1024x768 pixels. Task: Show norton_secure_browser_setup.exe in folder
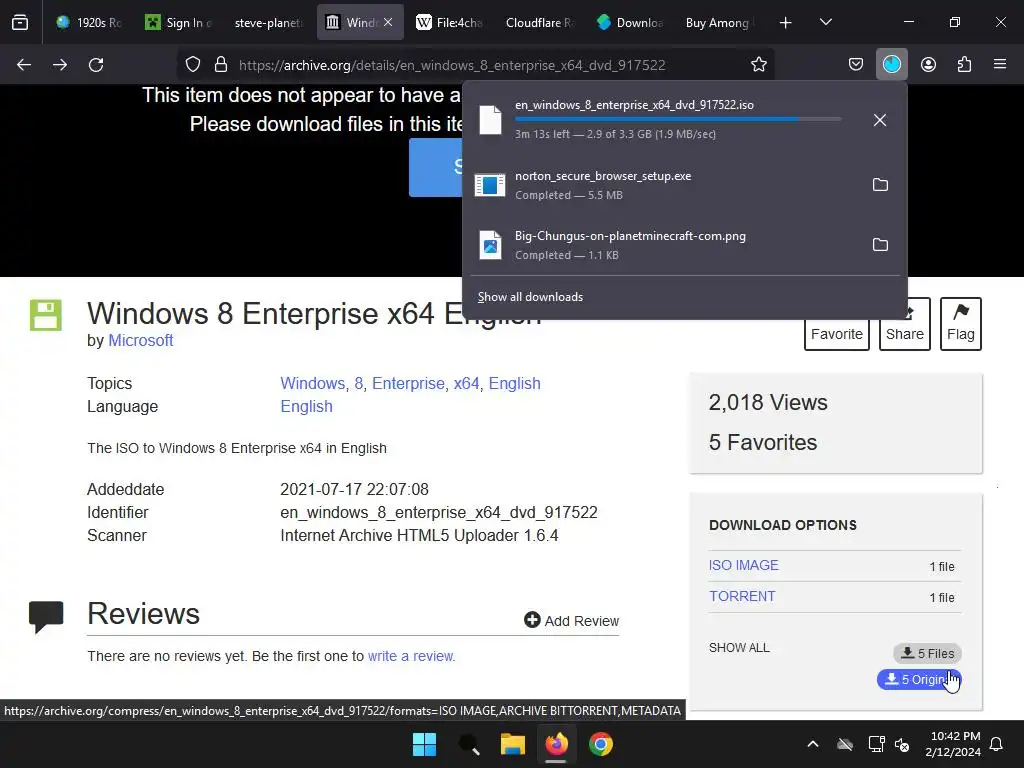[880, 185]
